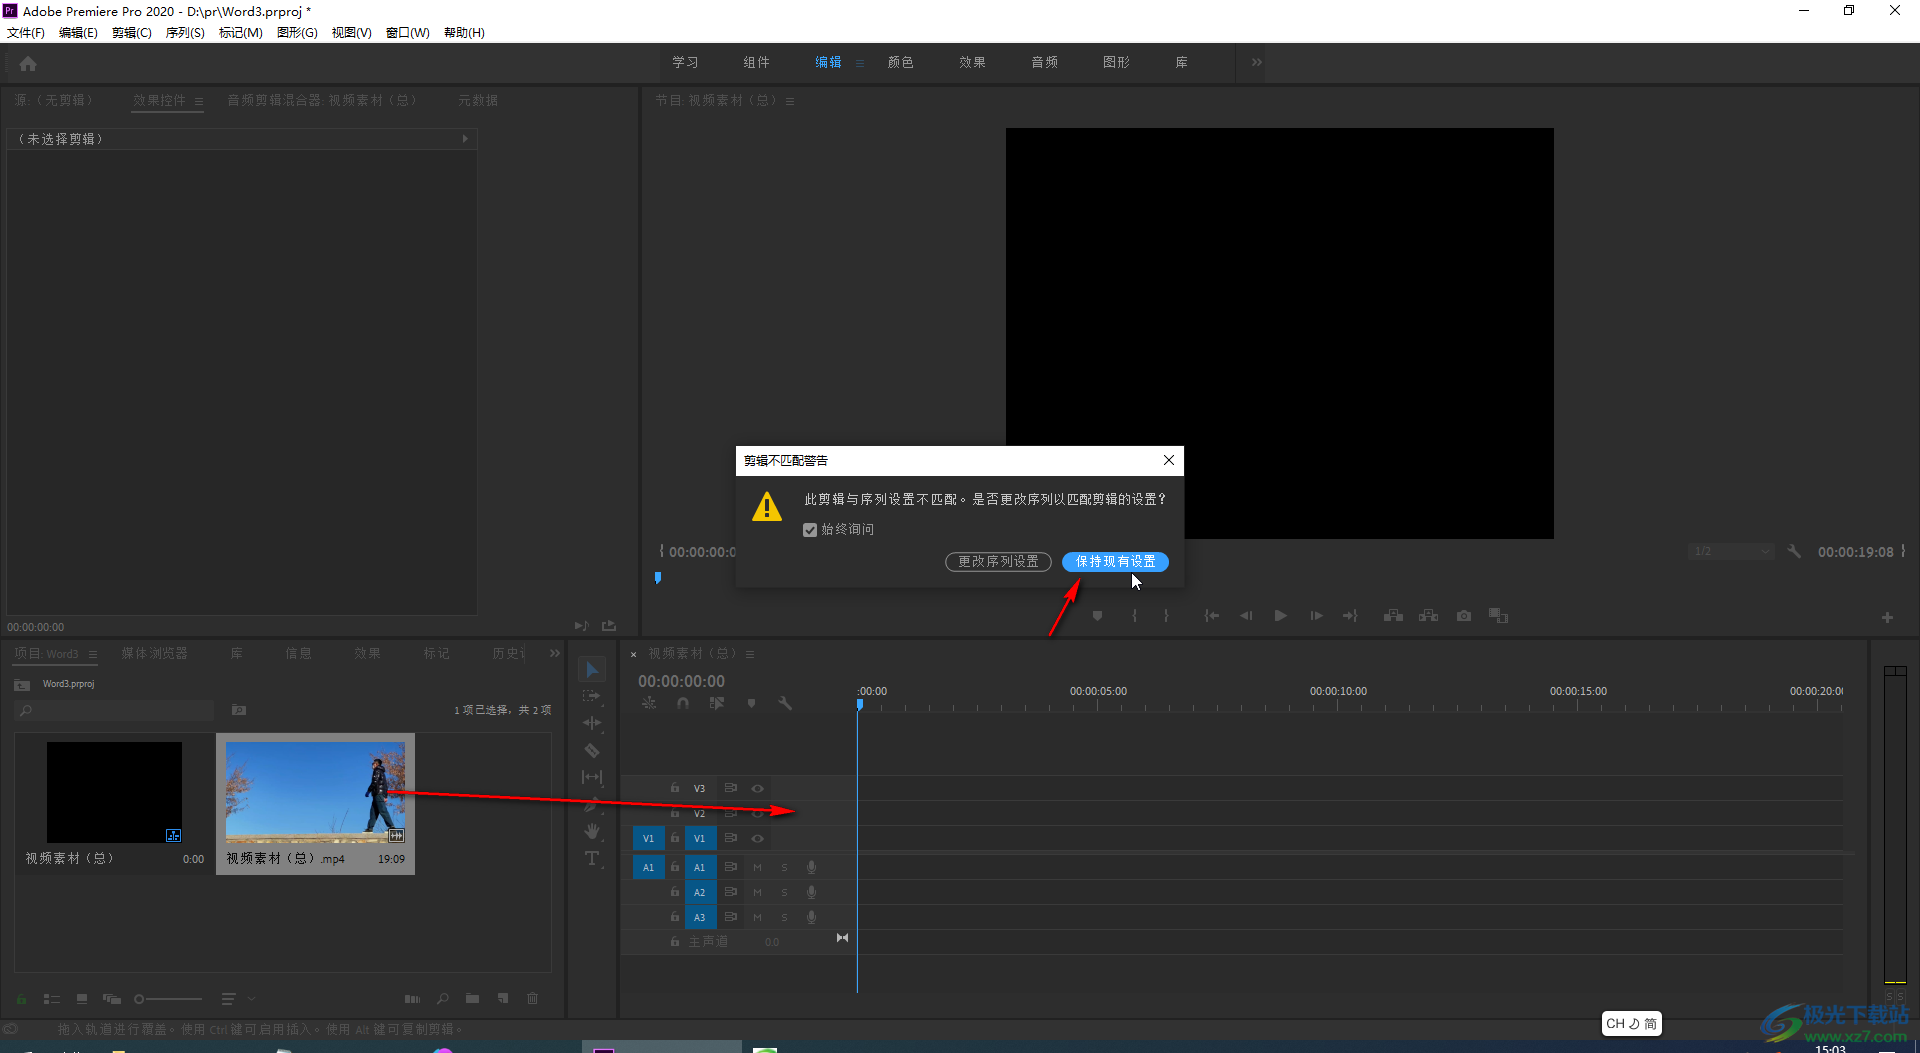Image resolution: width=1920 pixels, height=1053 pixels.
Task: Toggle lock on A1 track
Action: click(x=675, y=867)
